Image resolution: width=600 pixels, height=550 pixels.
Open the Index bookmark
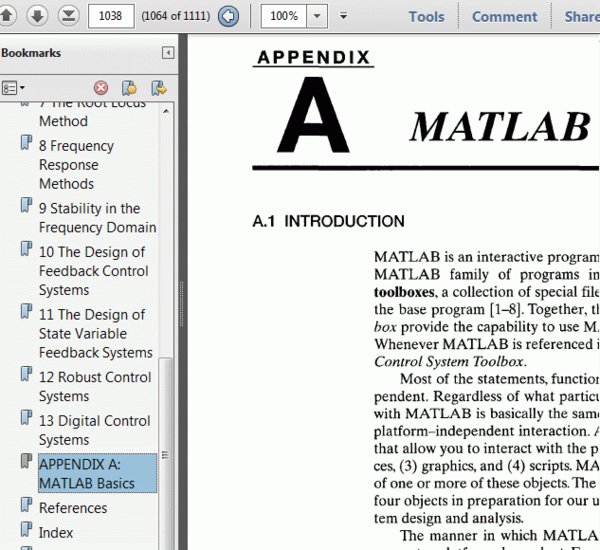56,532
